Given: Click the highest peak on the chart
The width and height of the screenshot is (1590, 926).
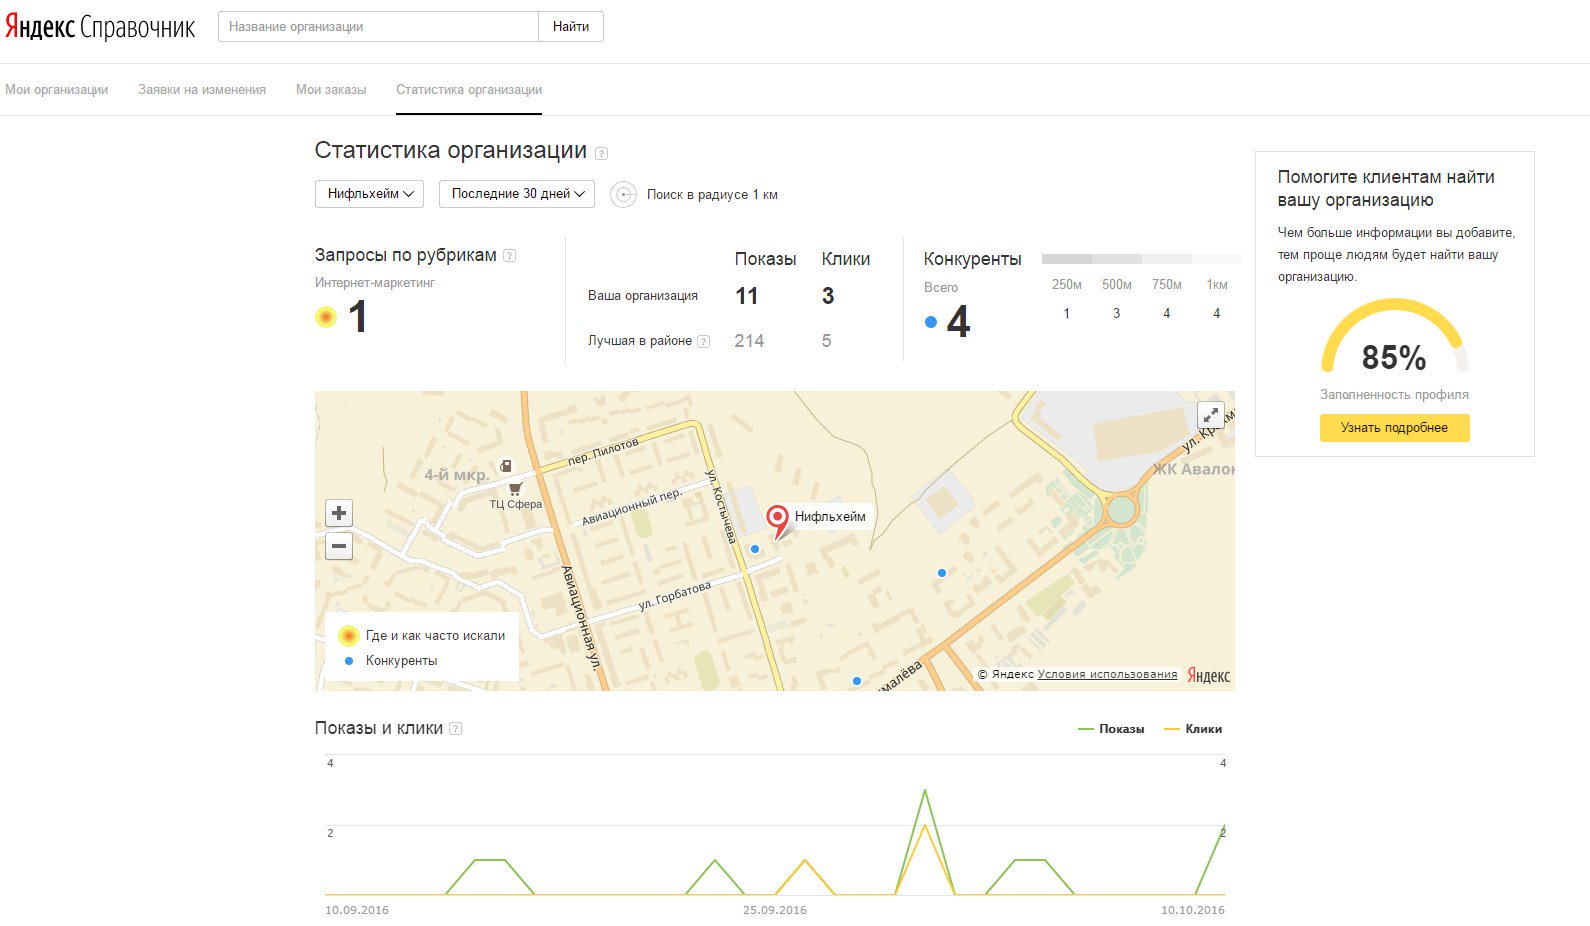Looking at the screenshot, I should tap(925, 791).
